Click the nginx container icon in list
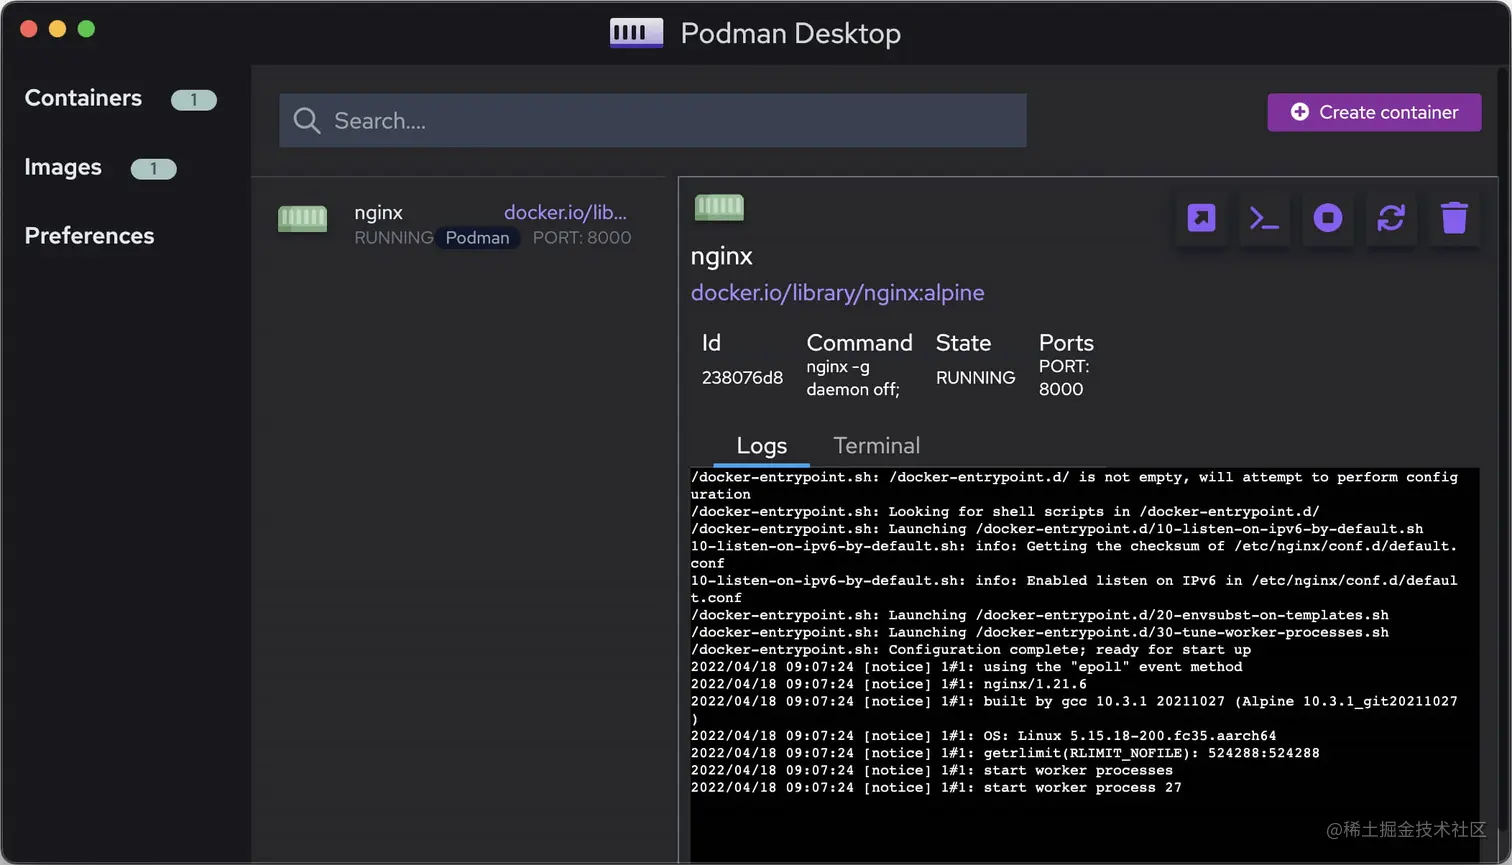Screen dimensions: 1512x865 302,219
